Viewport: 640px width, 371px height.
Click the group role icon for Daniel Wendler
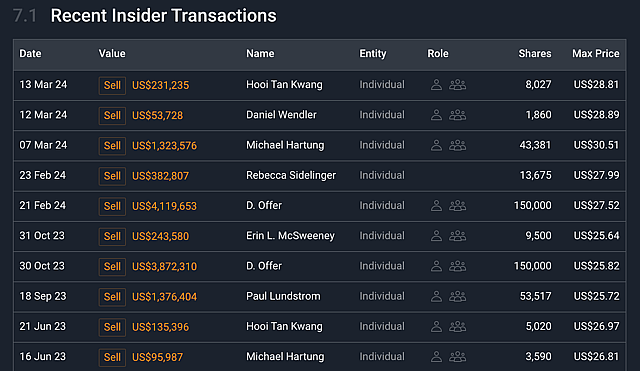458,115
